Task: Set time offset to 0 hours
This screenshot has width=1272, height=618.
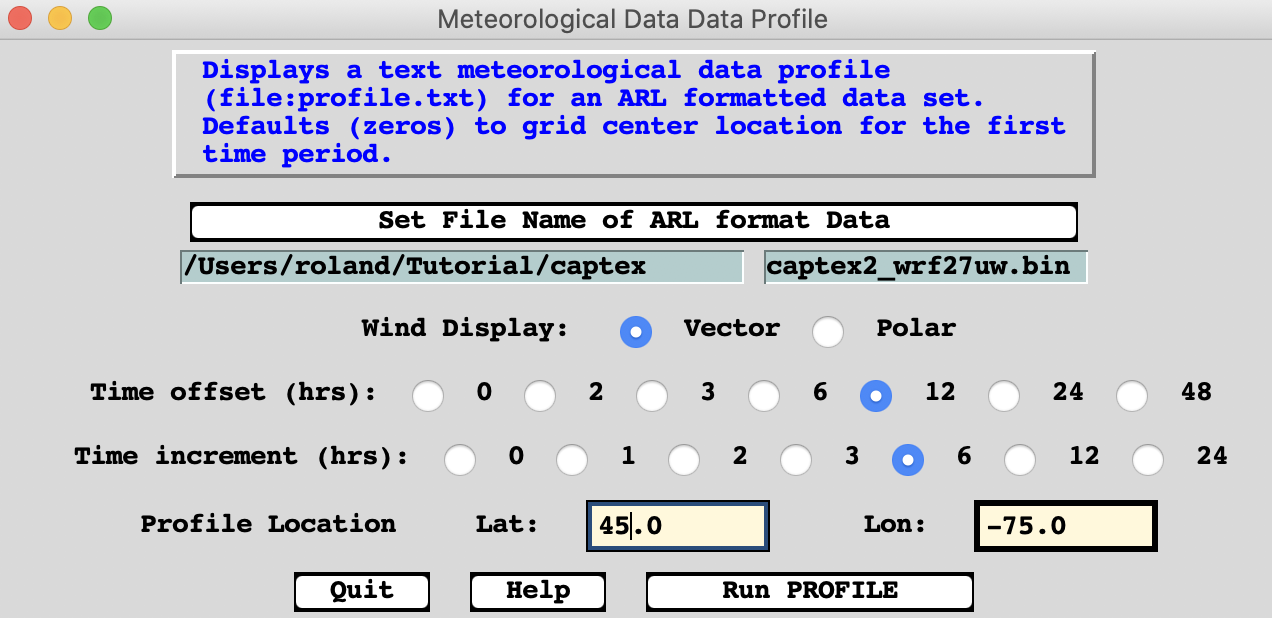Action: coord(428,395)
